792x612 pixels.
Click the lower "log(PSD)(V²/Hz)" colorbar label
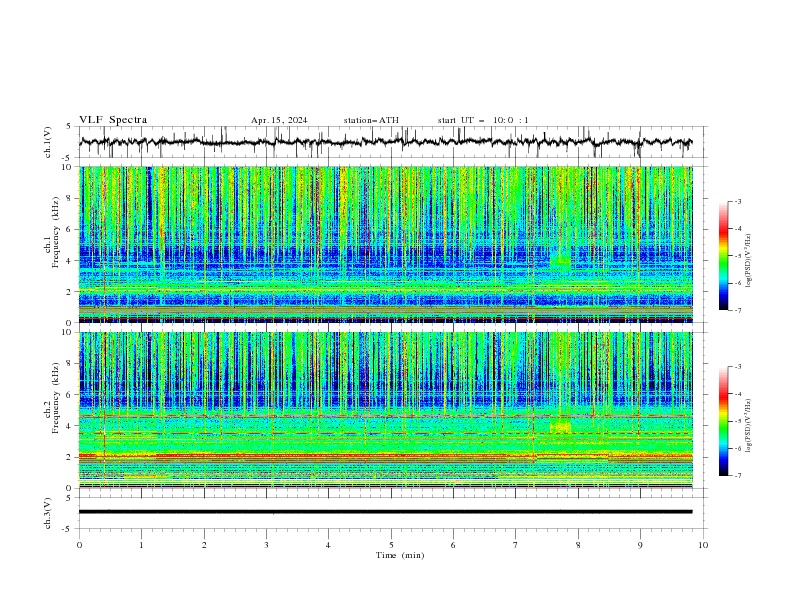click(749, 425)
